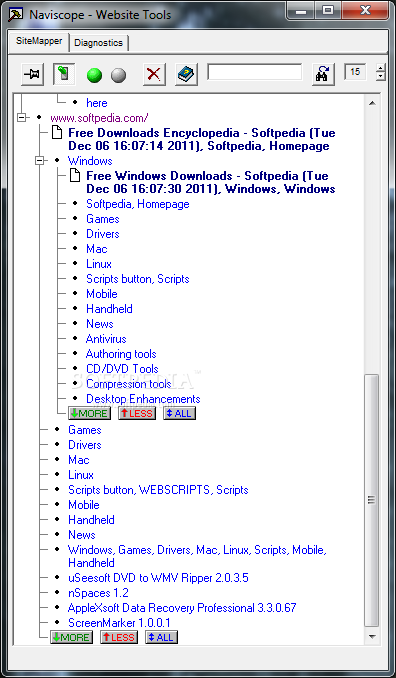Image resolution: width=396 pixels, height=678 pixels.
Task: Click the number field showing 15
Action: pos(355,72)
